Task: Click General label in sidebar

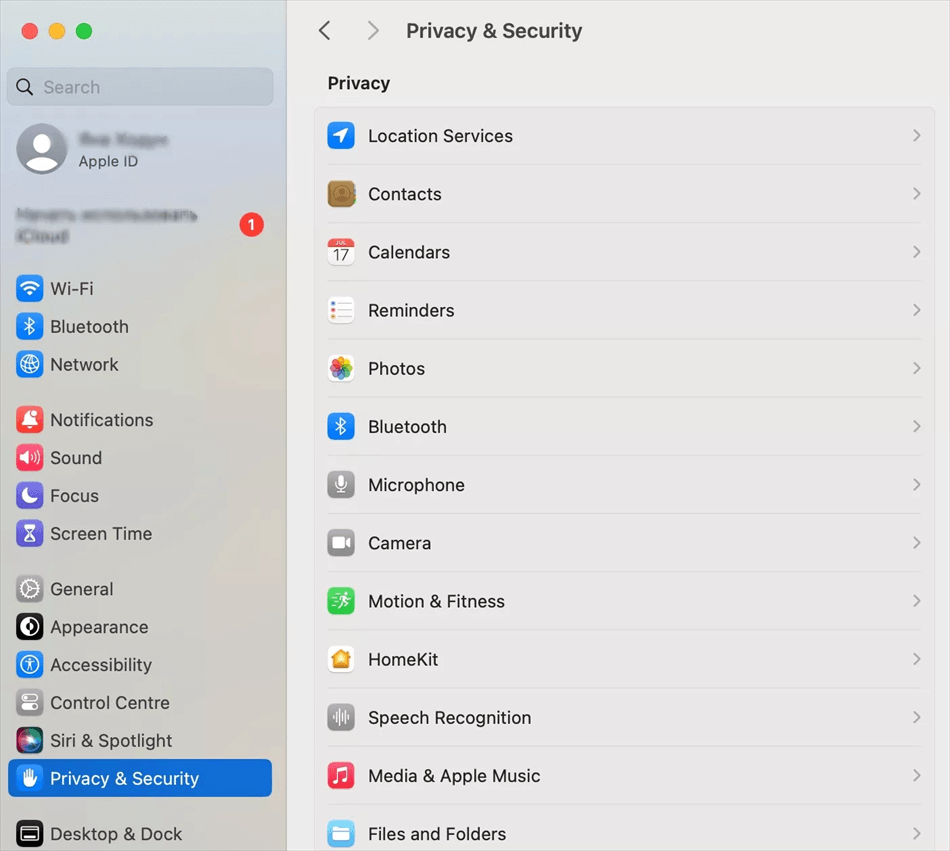Action: tap(81, 589)
